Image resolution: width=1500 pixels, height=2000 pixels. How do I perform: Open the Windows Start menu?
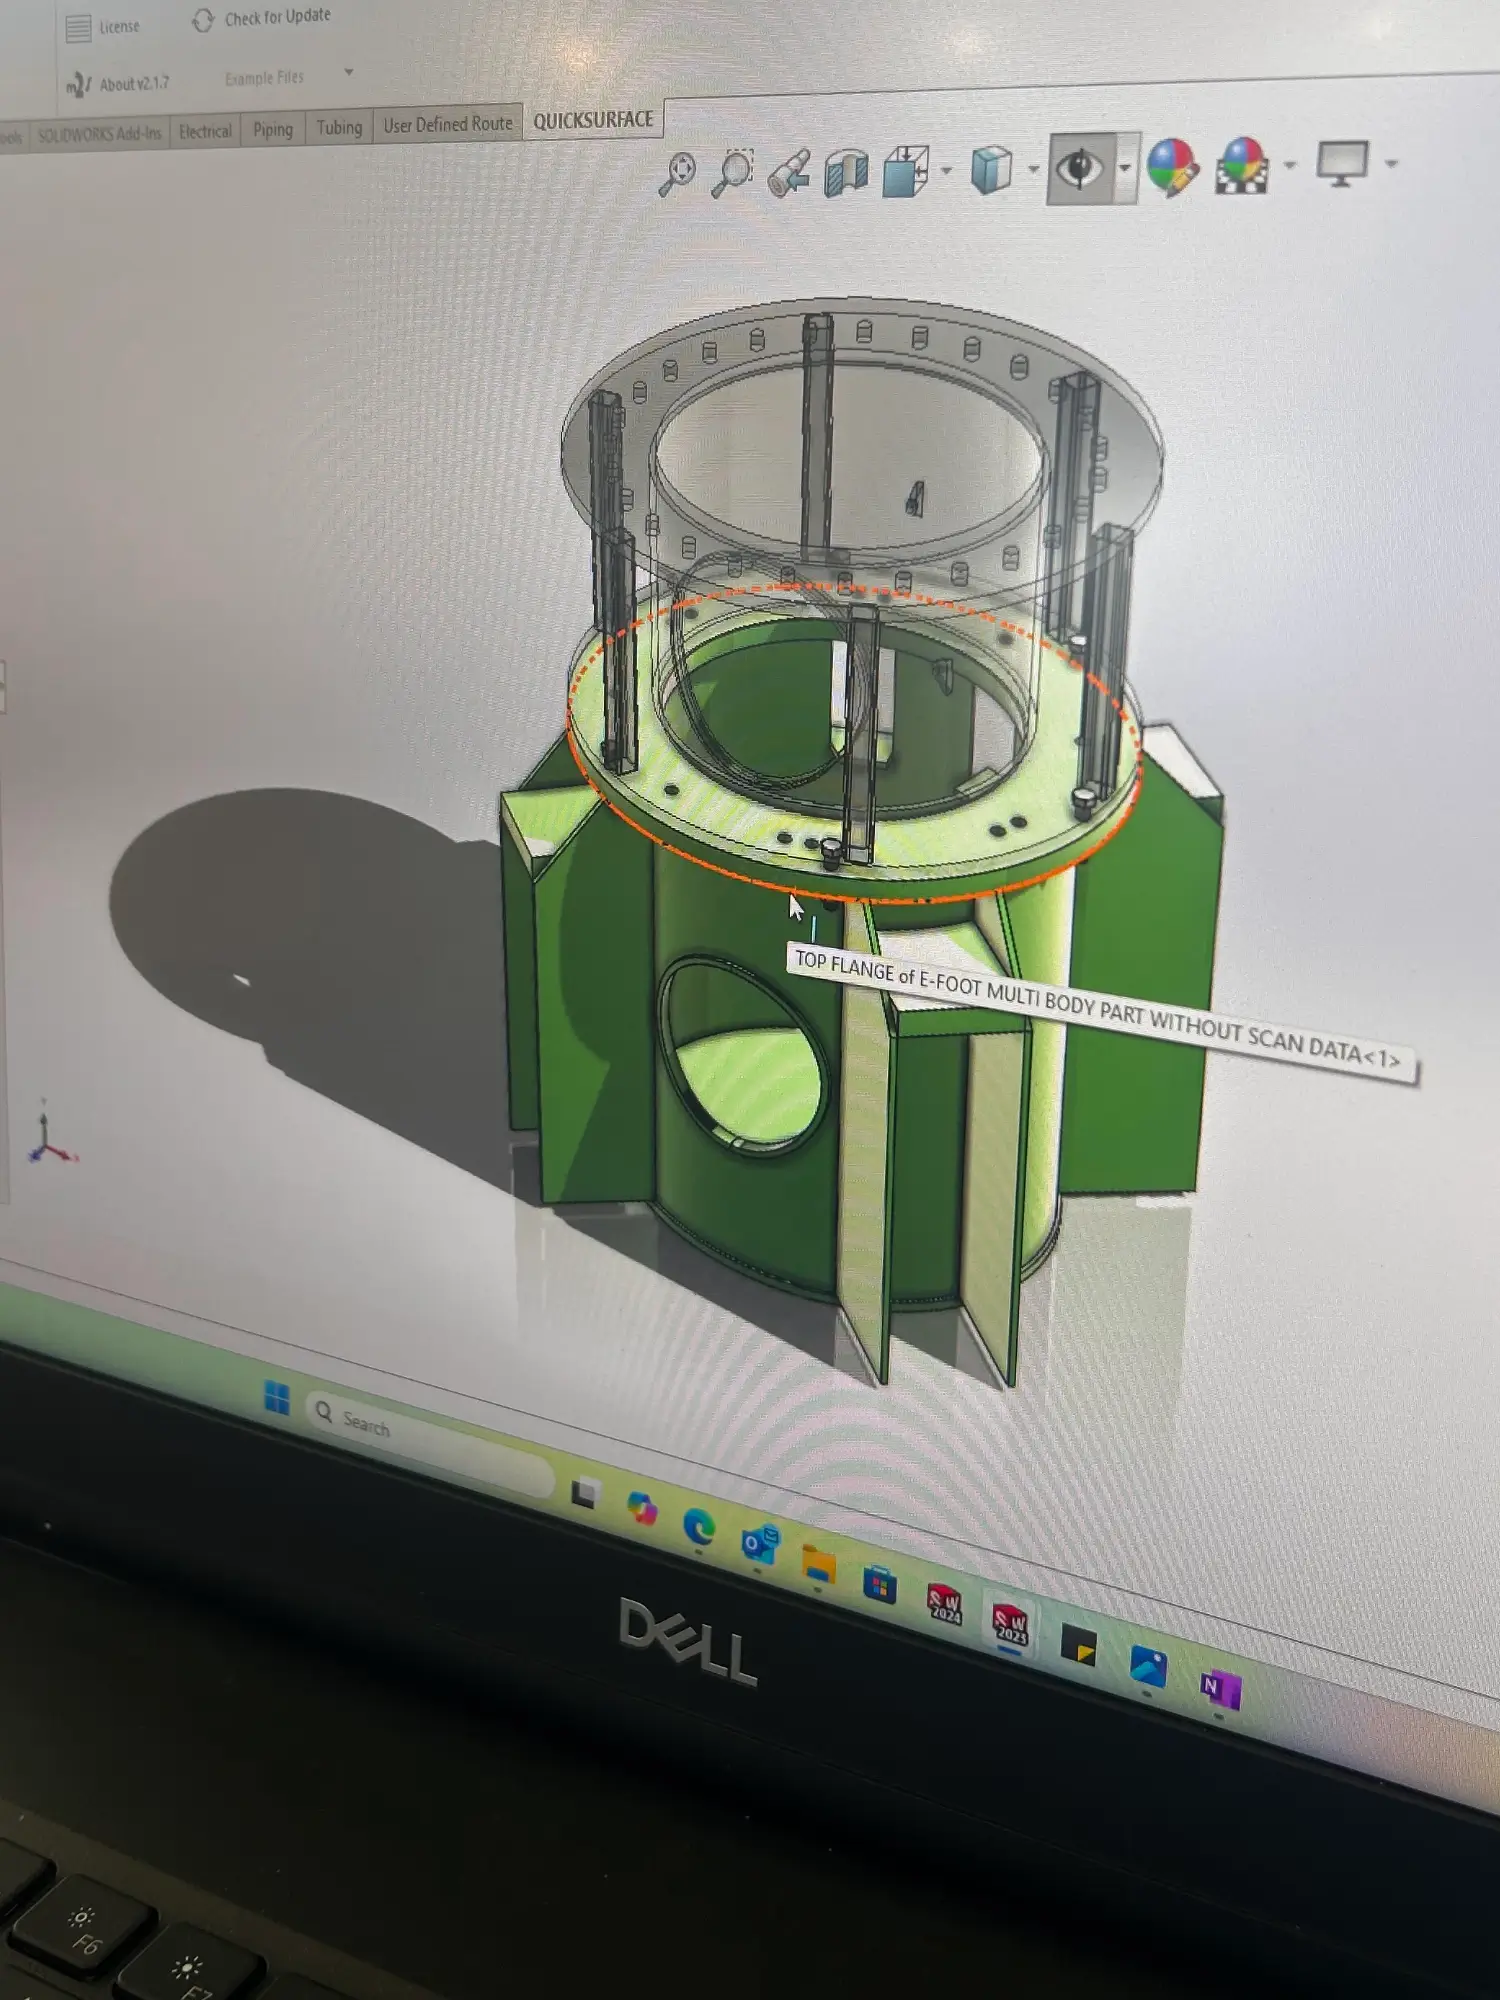277,1397
